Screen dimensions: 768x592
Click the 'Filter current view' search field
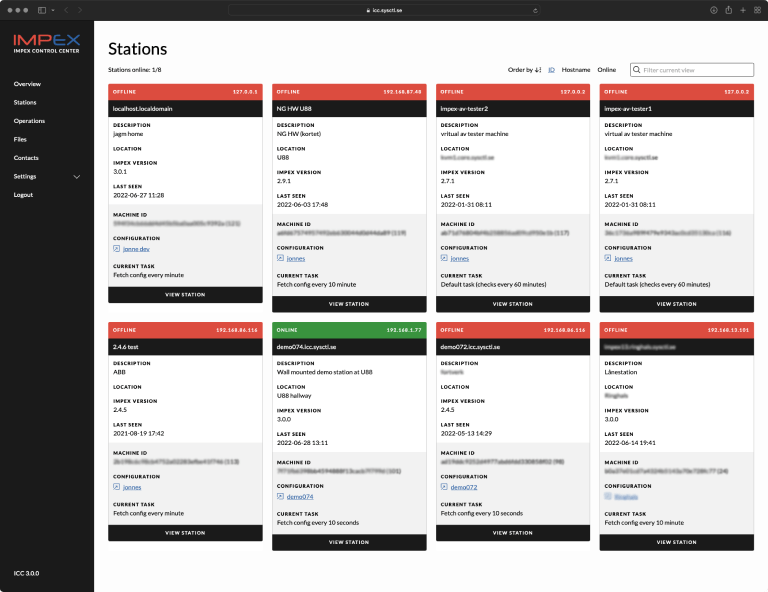tap(697, 70)
